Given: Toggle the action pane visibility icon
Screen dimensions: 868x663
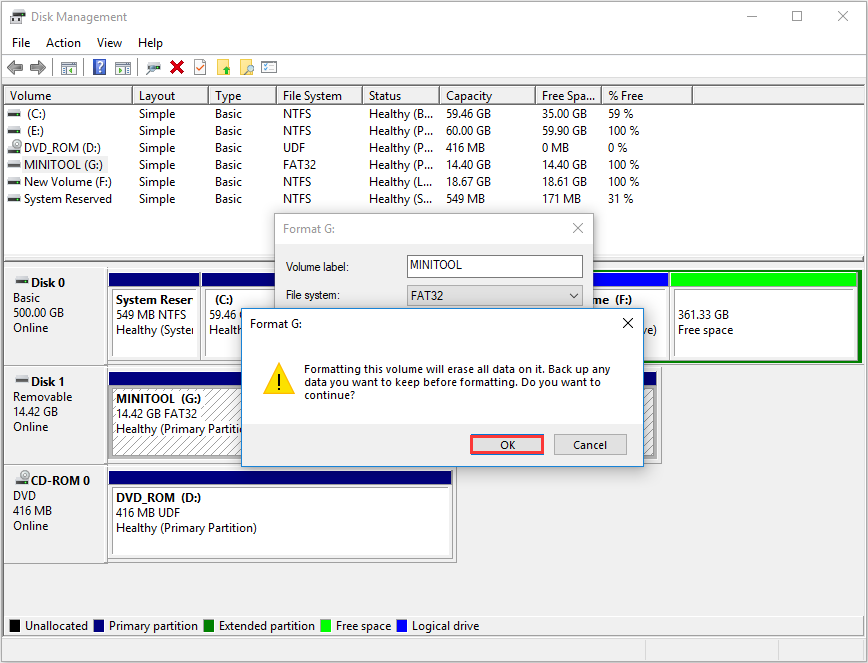Looking at the screenshot, I should click(123, 67).
